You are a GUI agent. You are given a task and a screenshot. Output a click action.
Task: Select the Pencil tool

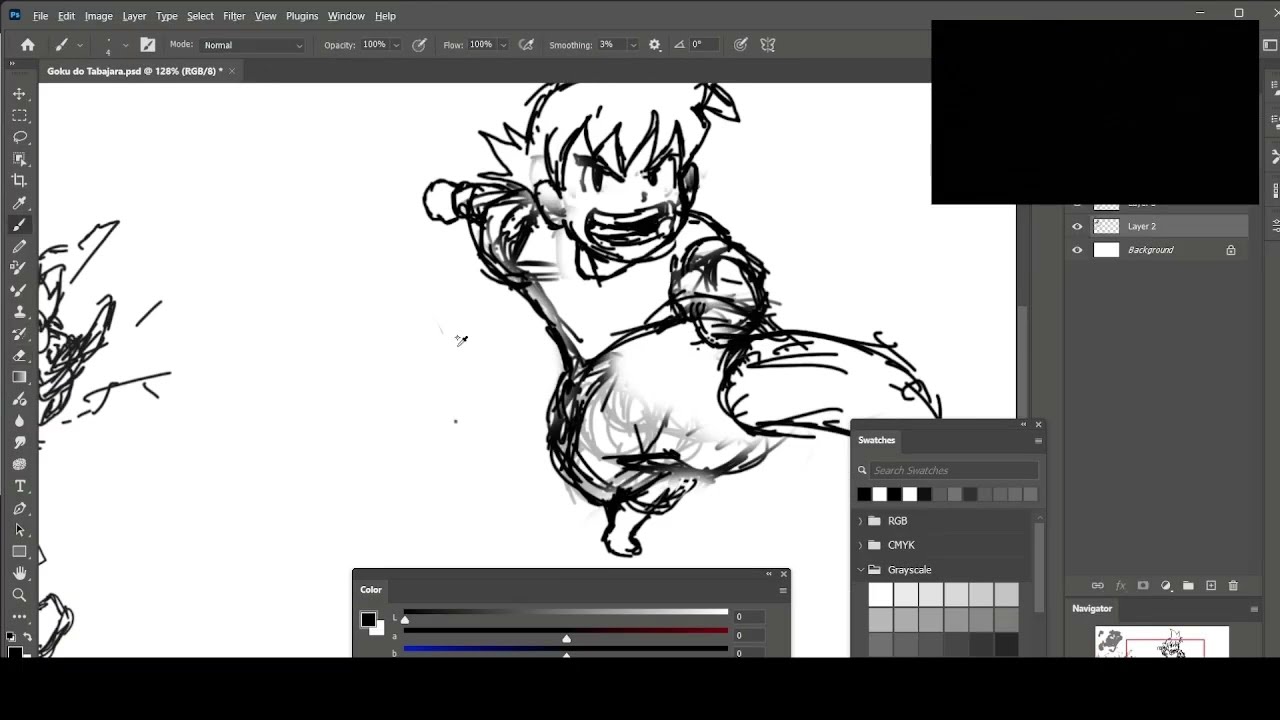19,246
